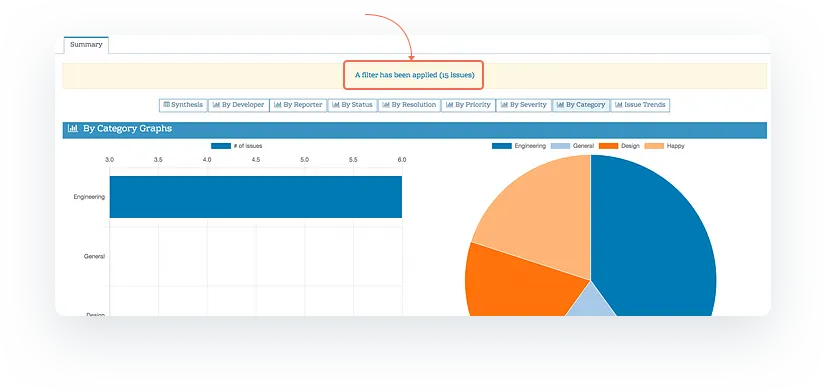Switch to By Severity graphs

point(524,105)
